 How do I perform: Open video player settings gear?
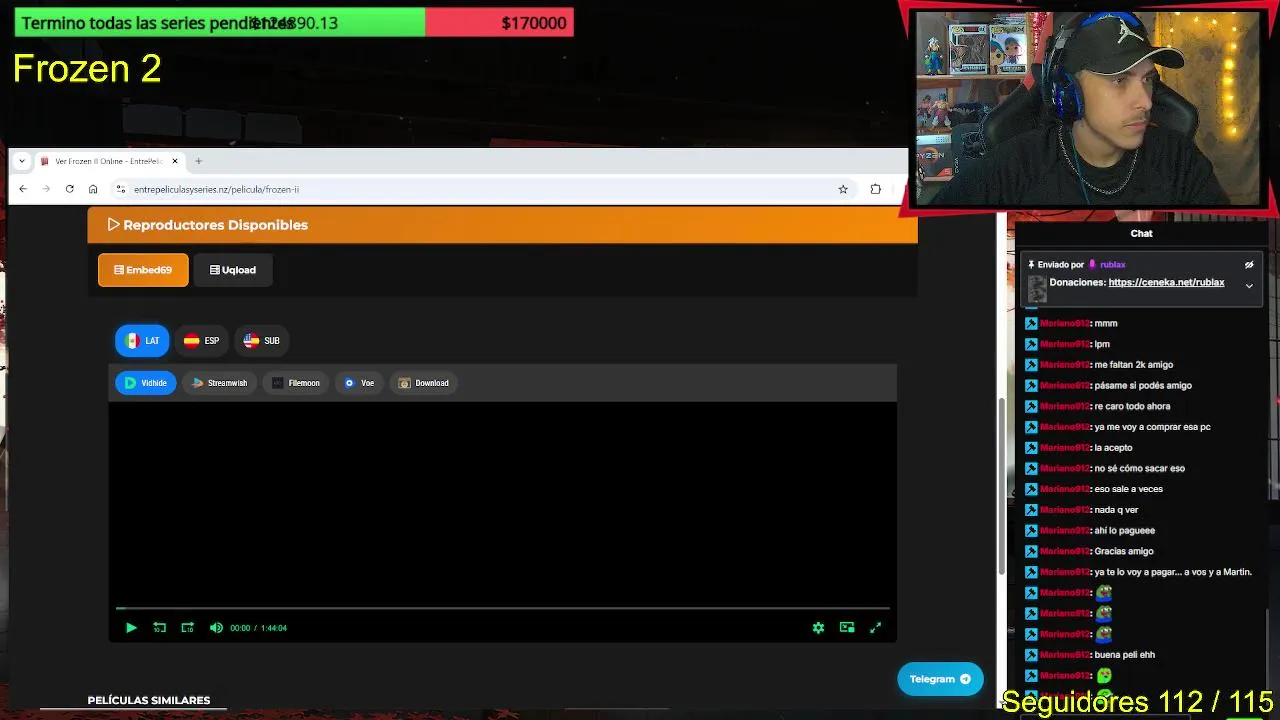818,628
